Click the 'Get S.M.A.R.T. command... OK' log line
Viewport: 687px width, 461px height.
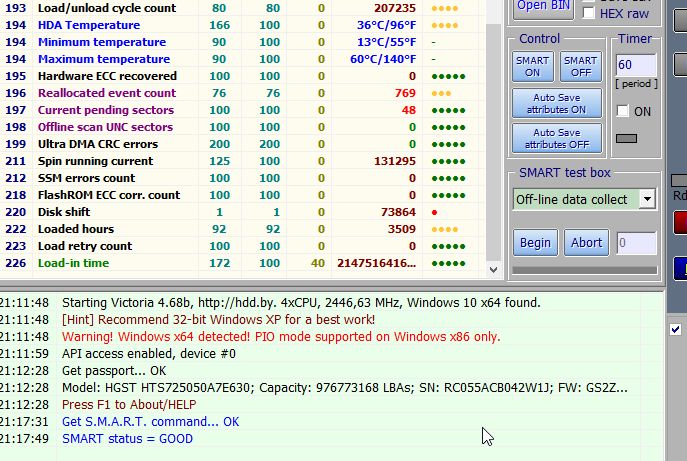151,422
